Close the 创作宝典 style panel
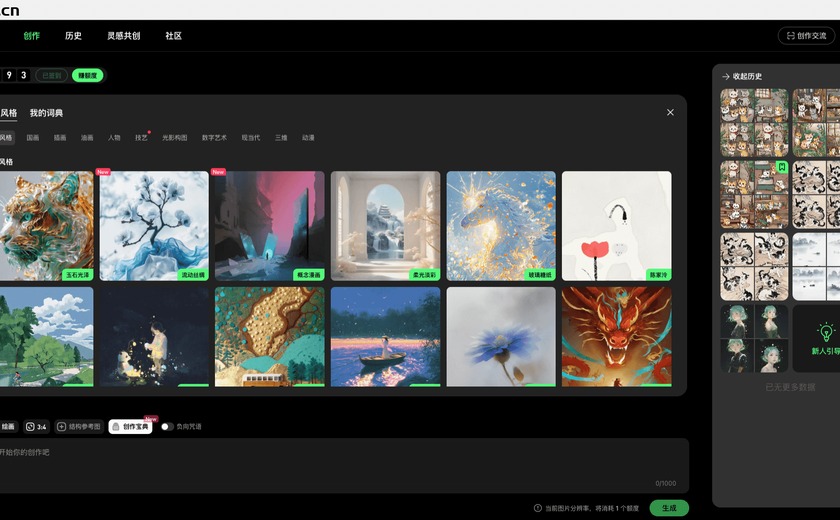Image resolution: width=840 pixels, height=520 pixels. click(670, 112)
